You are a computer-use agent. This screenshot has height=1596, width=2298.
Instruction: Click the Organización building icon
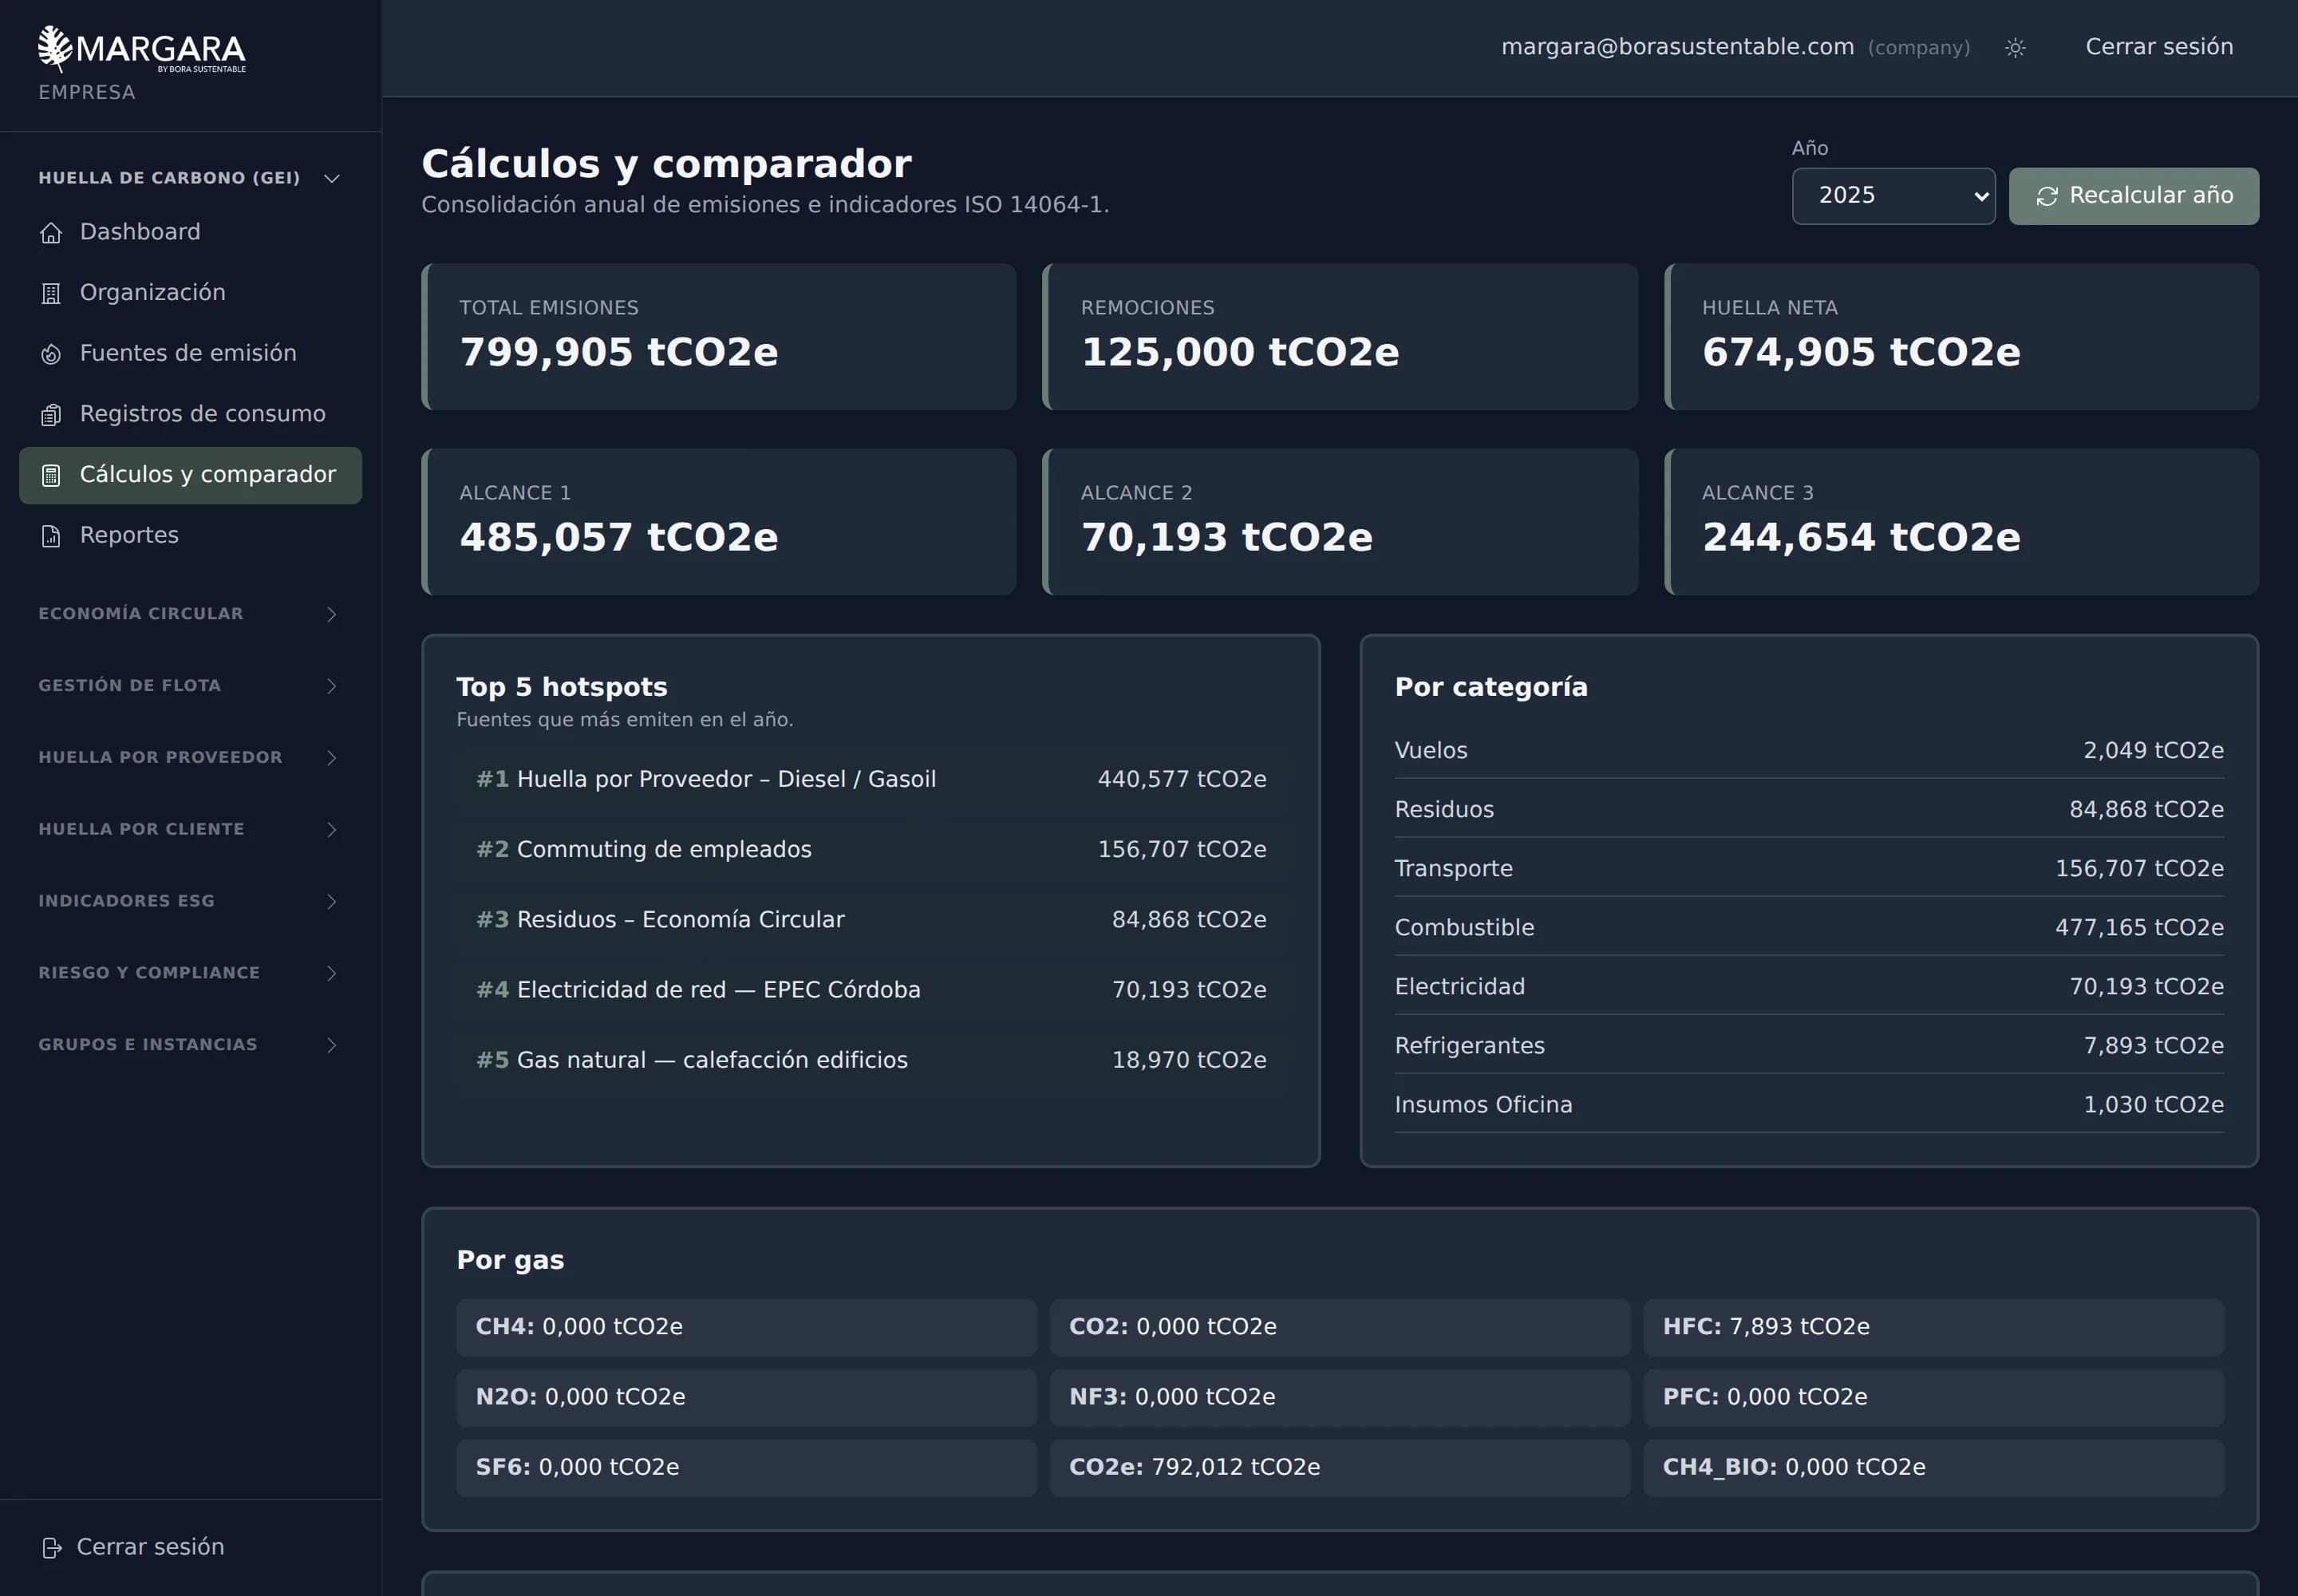[51, 293]
